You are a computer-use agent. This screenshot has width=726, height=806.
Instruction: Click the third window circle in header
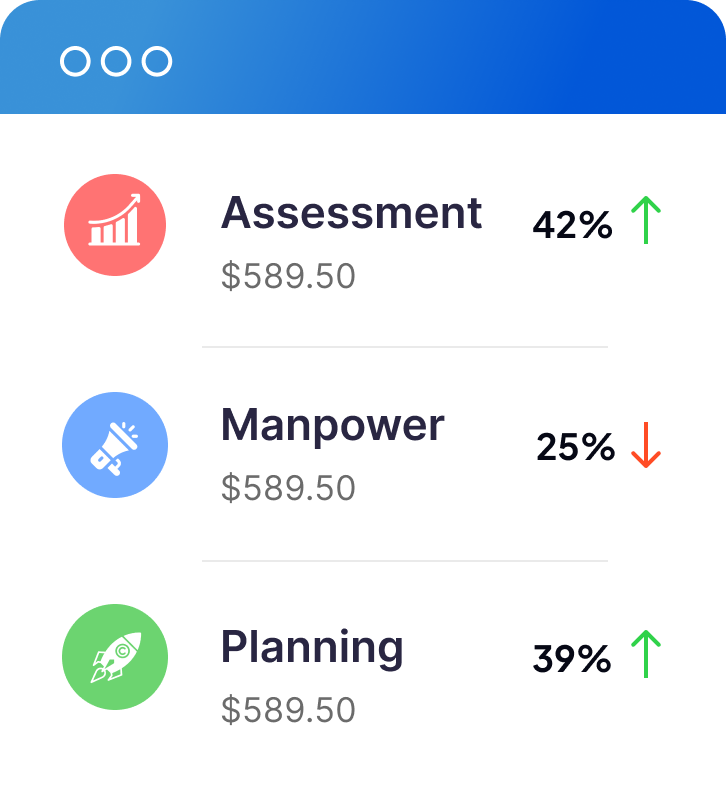coord(157,61)
